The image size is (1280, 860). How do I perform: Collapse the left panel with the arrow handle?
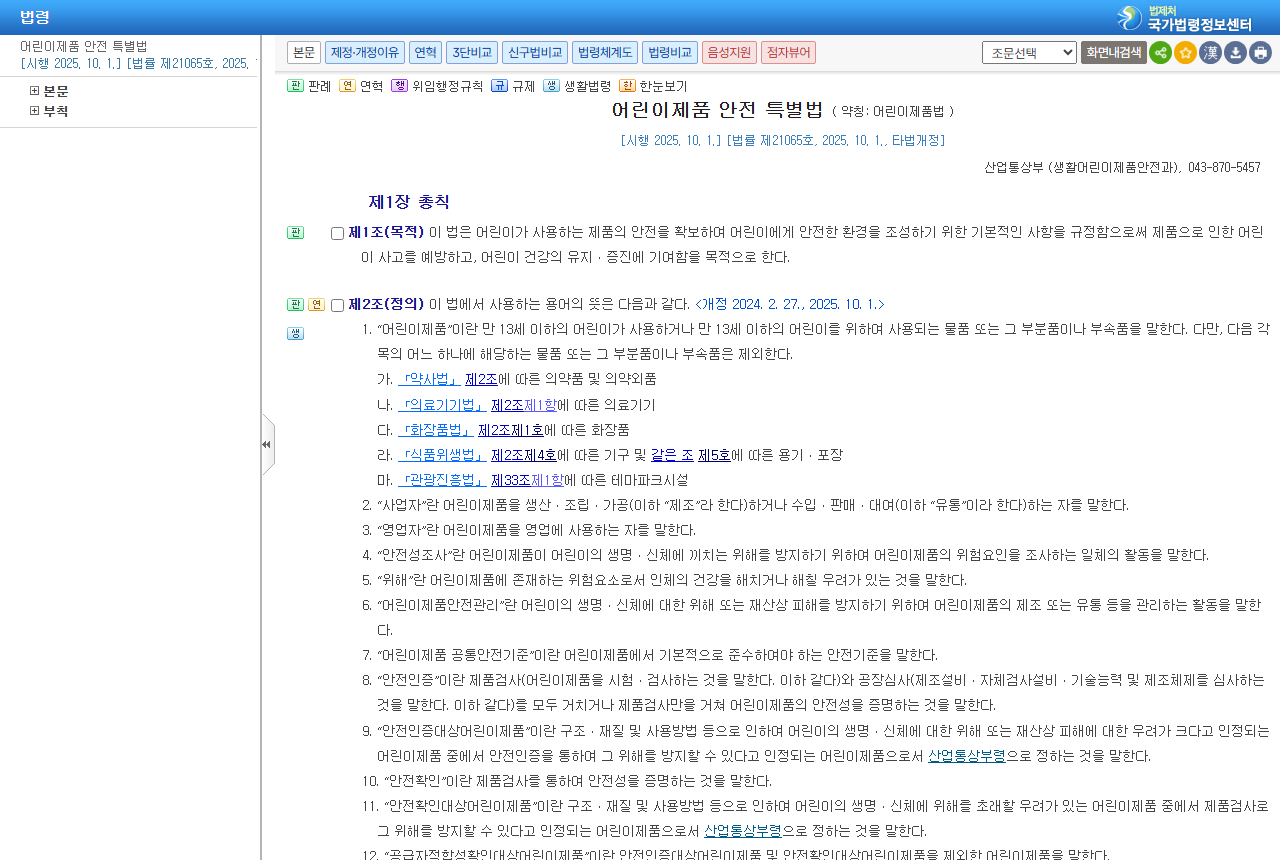tap(267, 444)
